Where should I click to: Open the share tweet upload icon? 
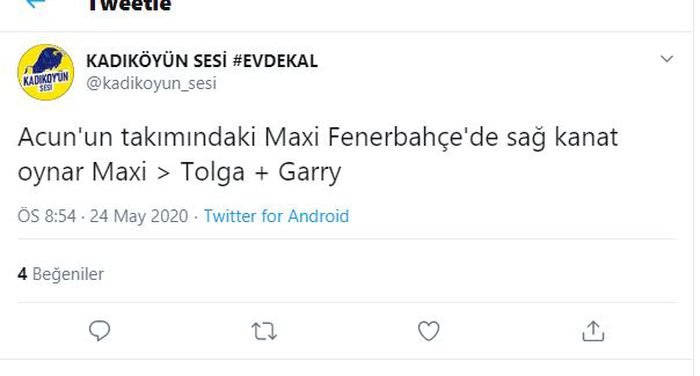[x=593, y=331]
